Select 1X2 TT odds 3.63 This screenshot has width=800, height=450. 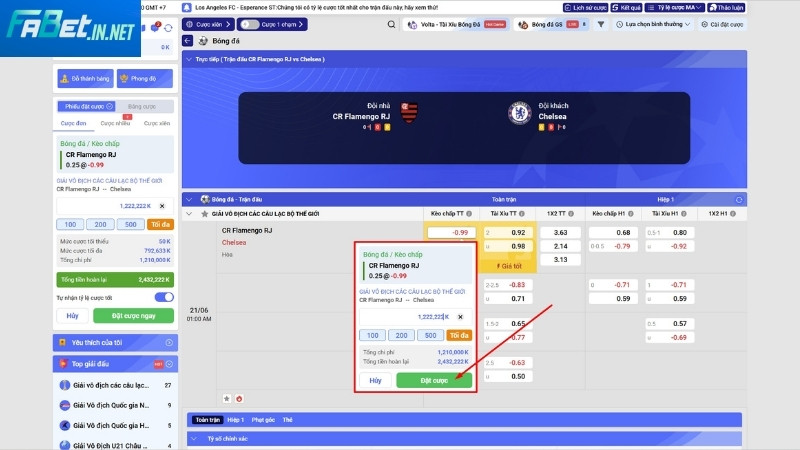(560, 233)
